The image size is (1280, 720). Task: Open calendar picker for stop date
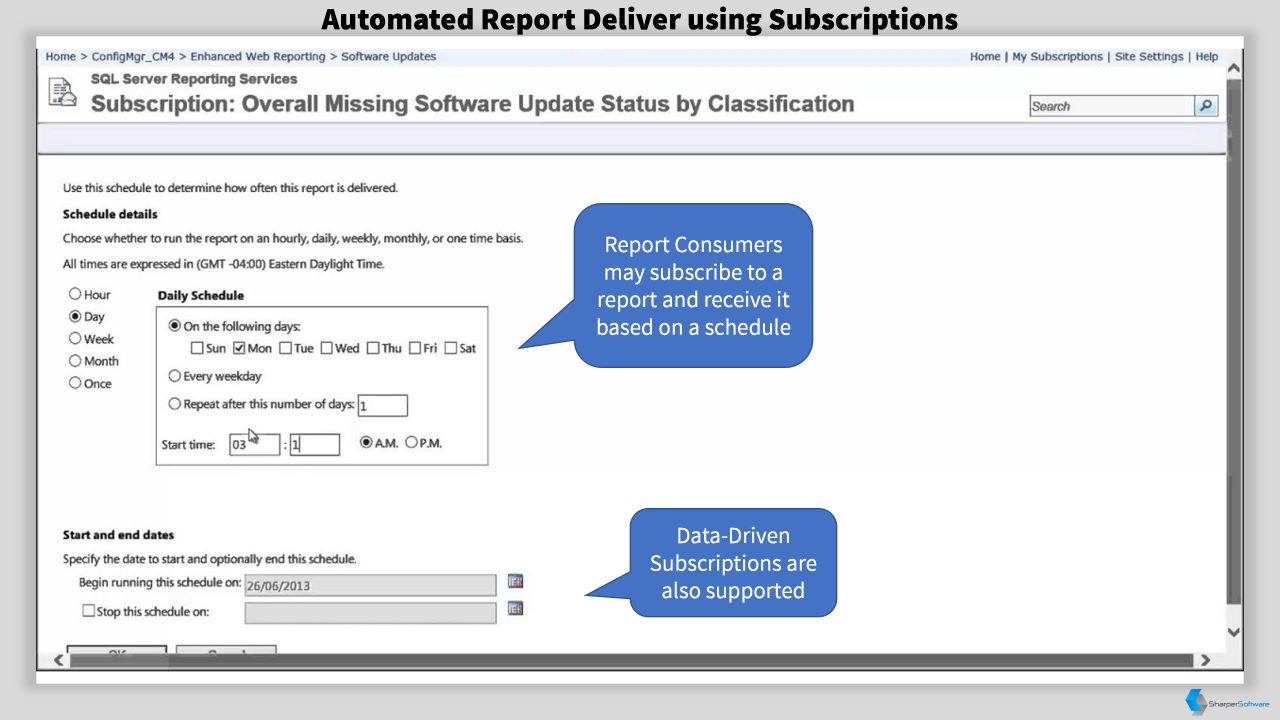[x=515, y=608]
